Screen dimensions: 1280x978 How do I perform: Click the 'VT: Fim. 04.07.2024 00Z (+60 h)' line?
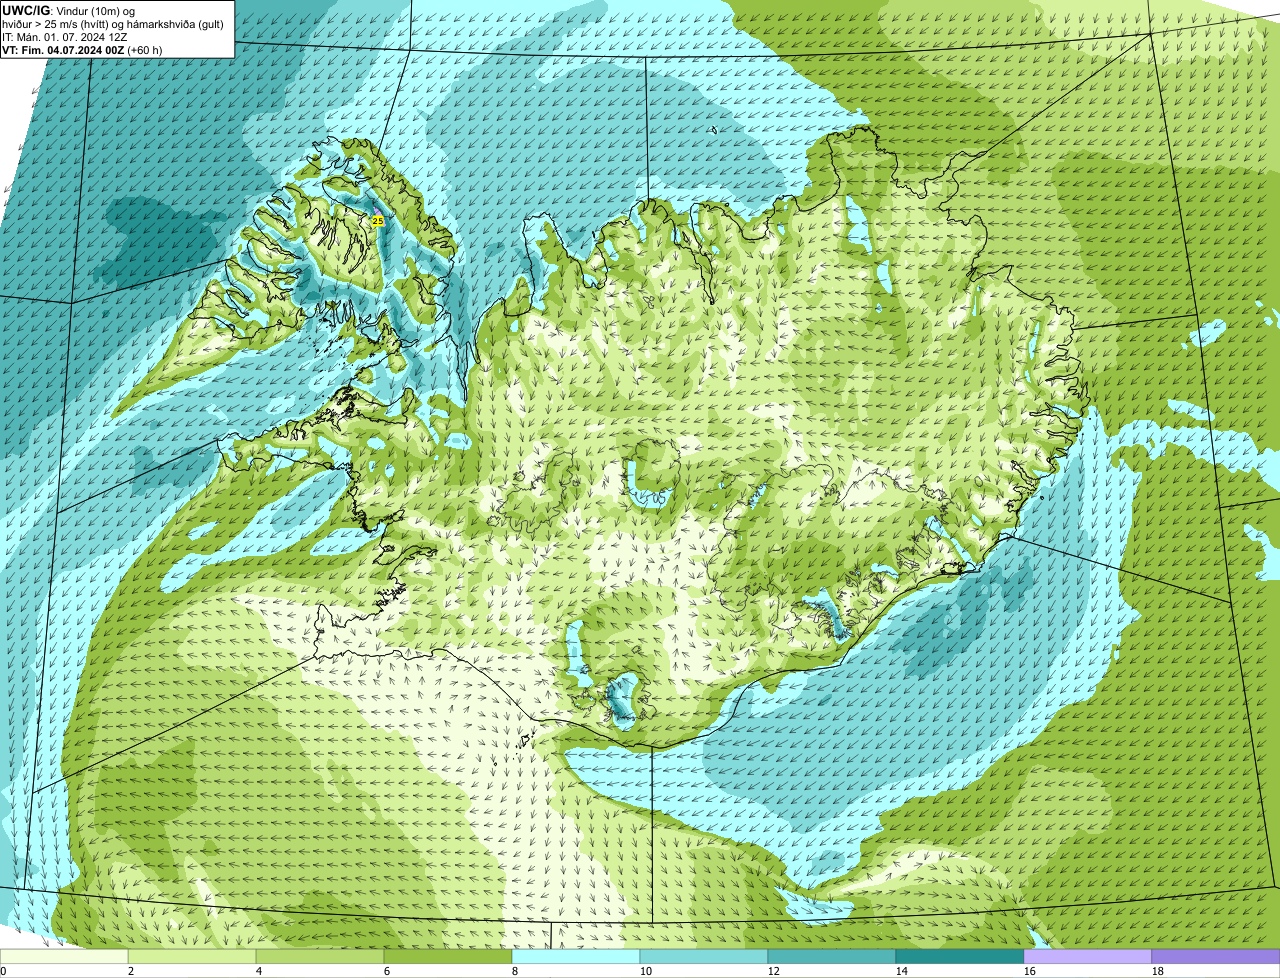coord(82,50)
